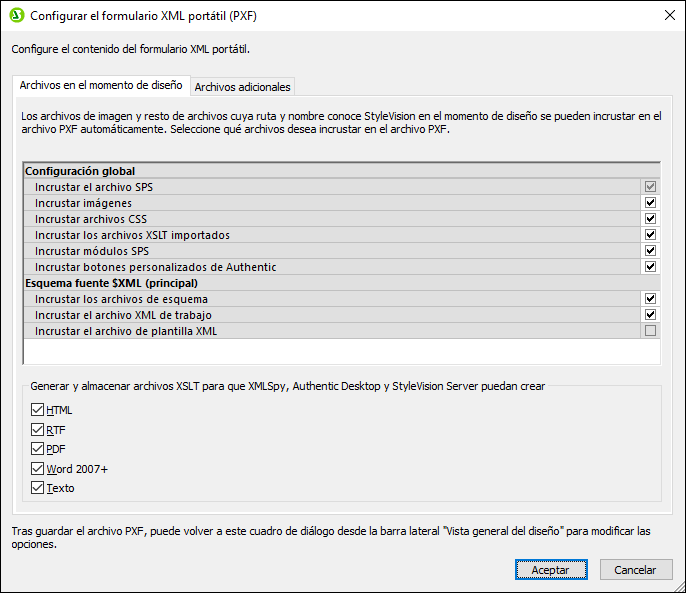Click the StyleVision app icon in title bar
This screenshot has height=593, width=686.
(16, 15)
